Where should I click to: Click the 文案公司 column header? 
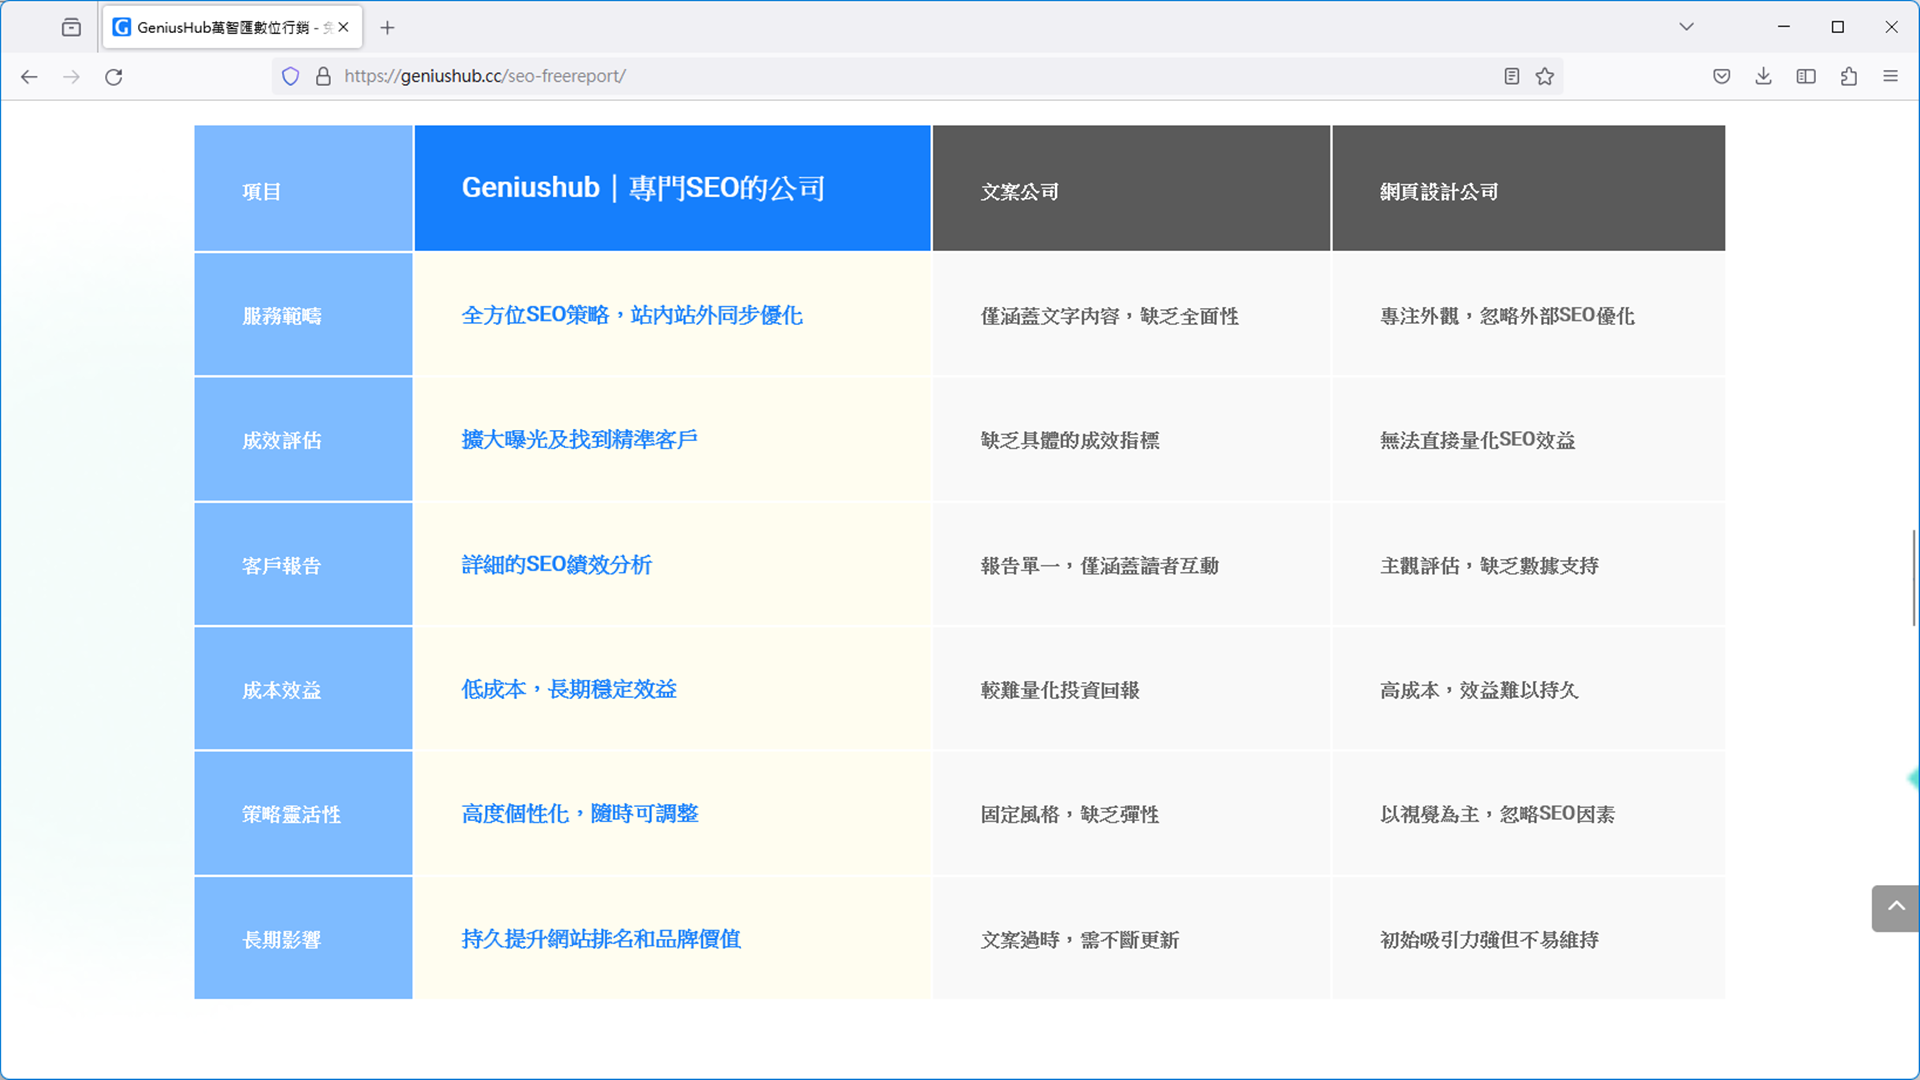(1131, 188)
